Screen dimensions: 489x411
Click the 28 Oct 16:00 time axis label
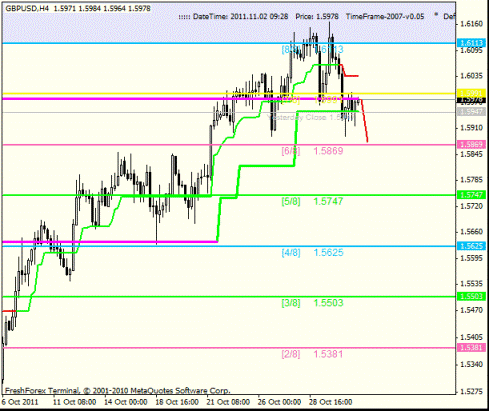click(331, 402)
